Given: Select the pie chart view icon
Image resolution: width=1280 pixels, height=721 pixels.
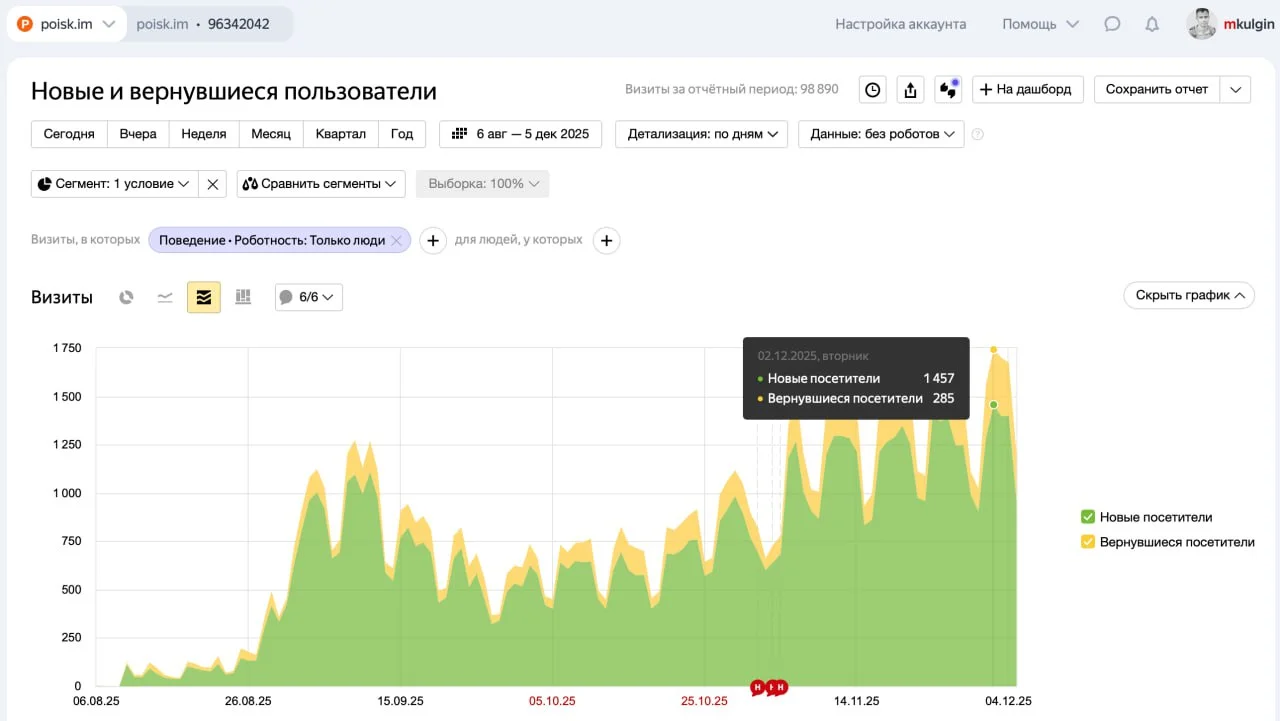Looking at the screenshot, I should pyautogui.click(x=126, y=297).
